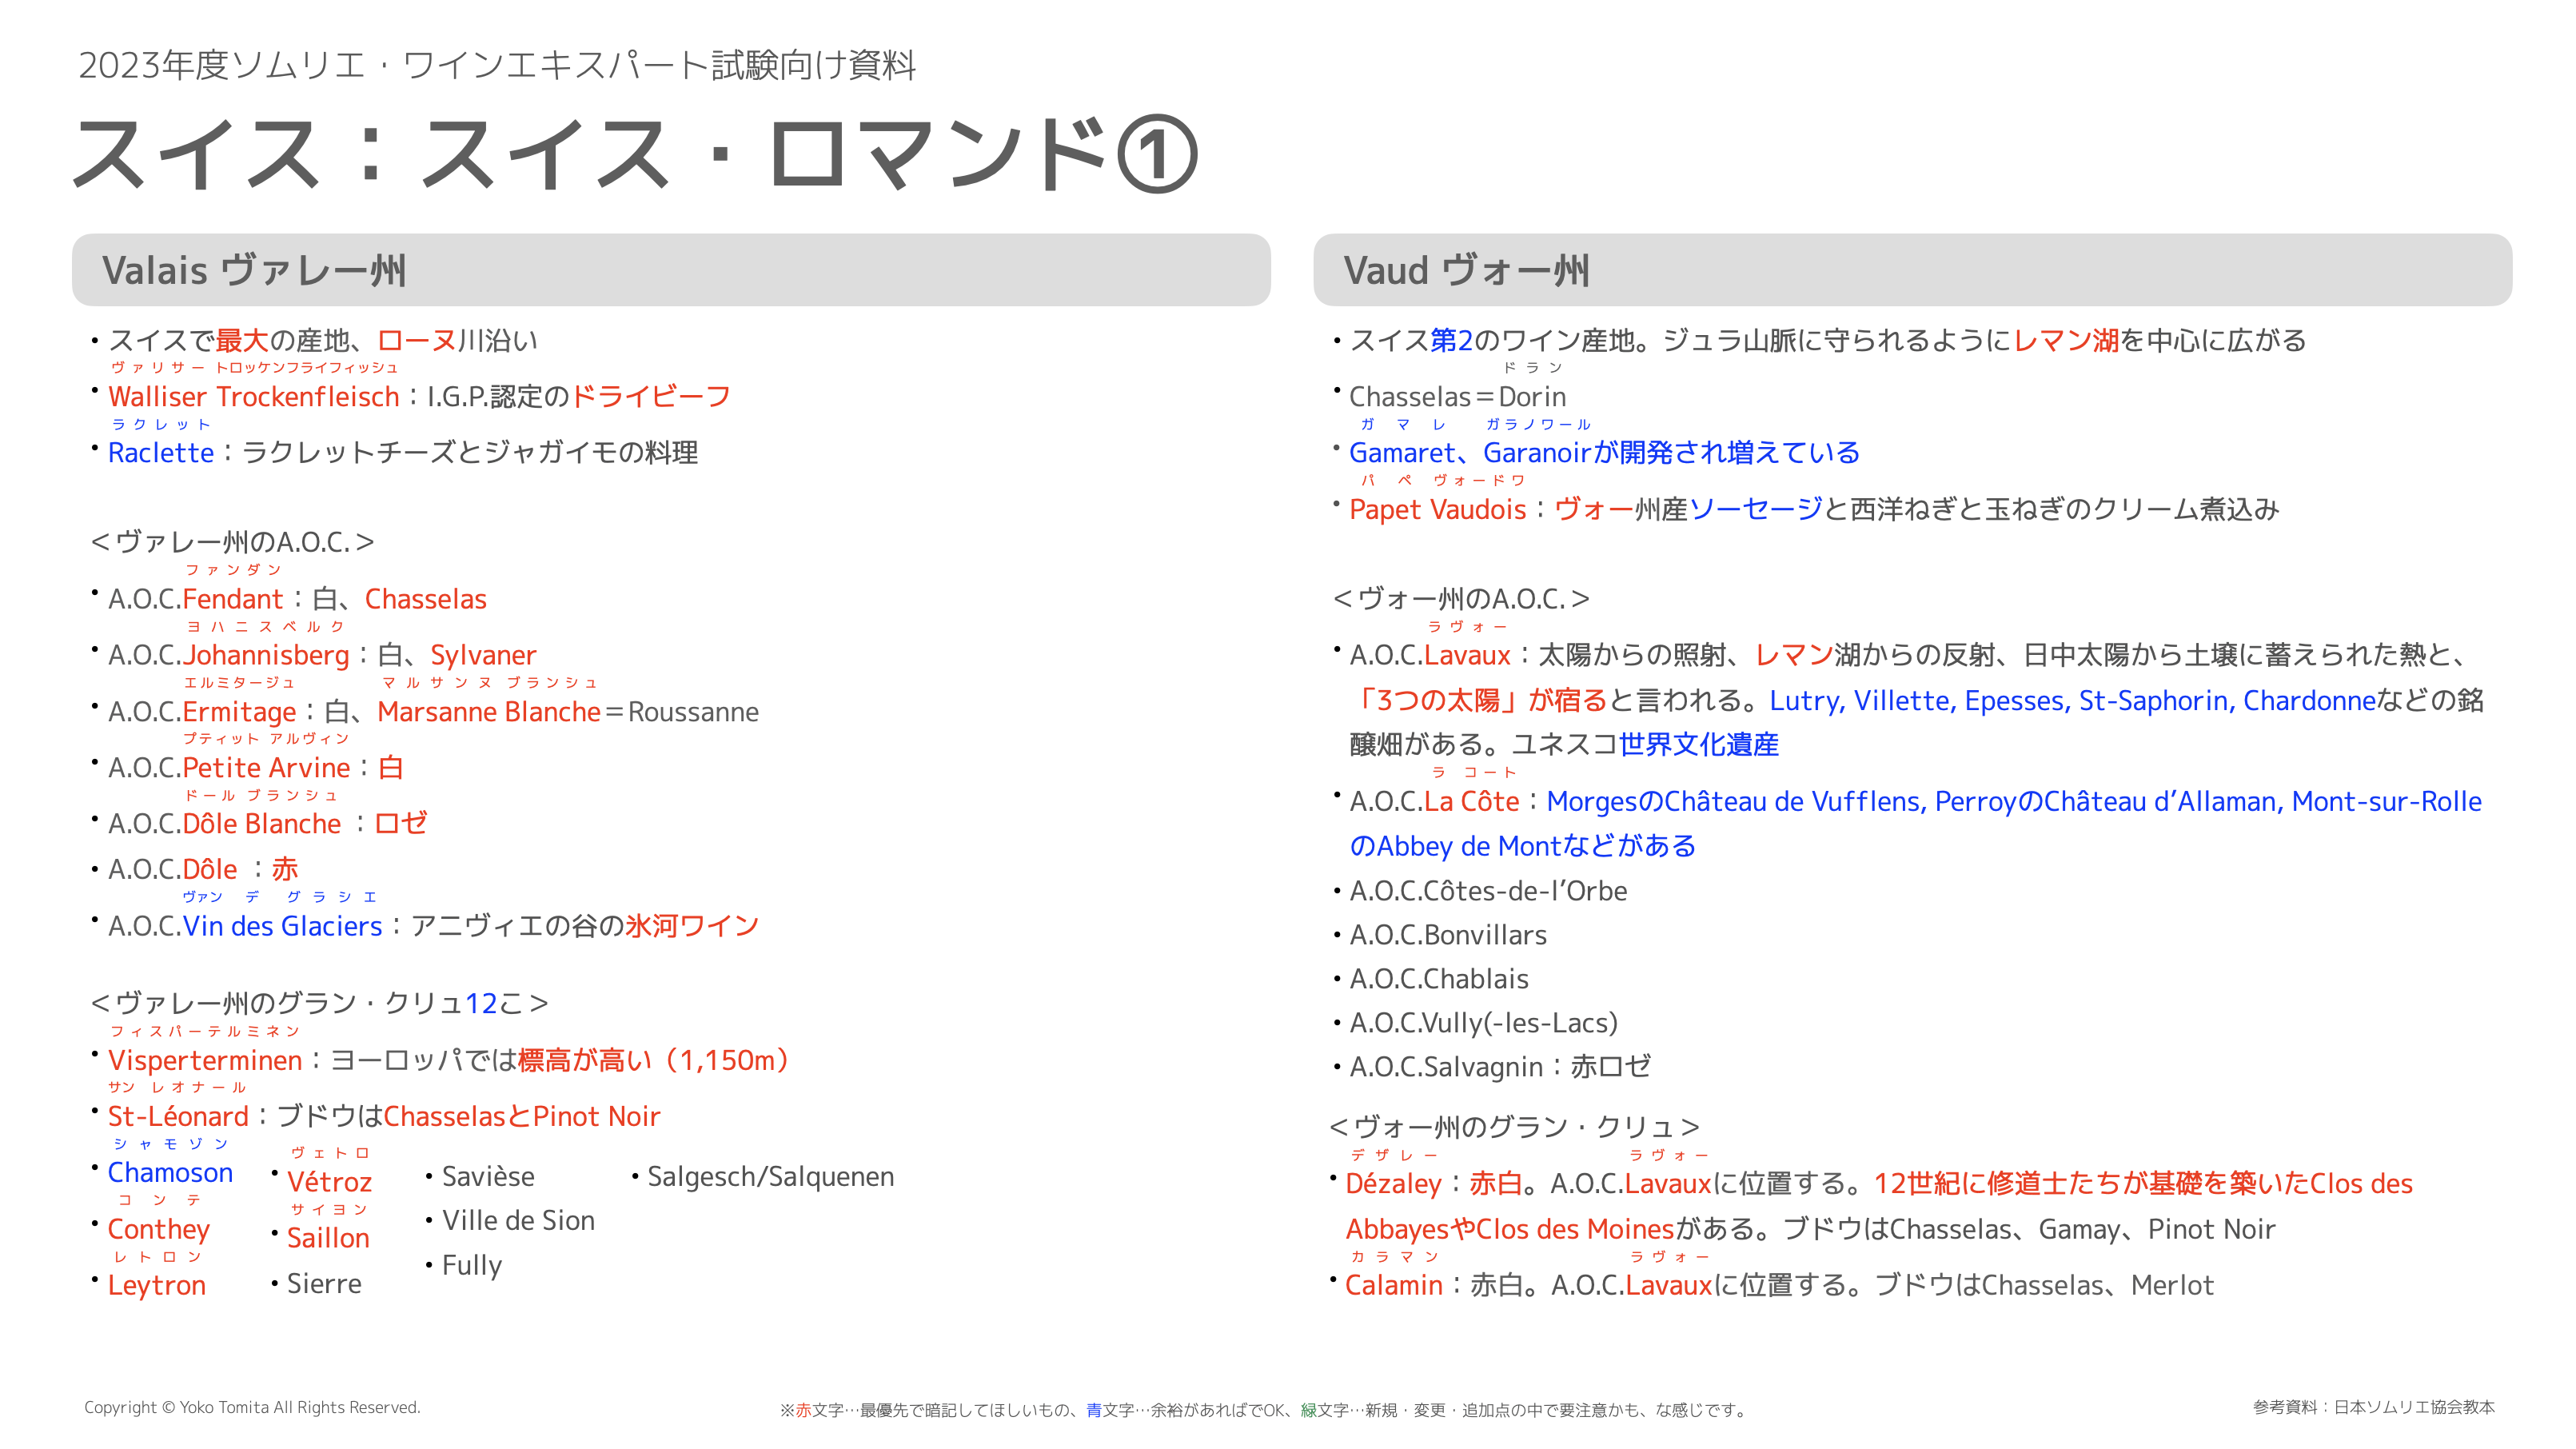
Task: Click the Sierre entry
Action: click(x=324, y=1284)
